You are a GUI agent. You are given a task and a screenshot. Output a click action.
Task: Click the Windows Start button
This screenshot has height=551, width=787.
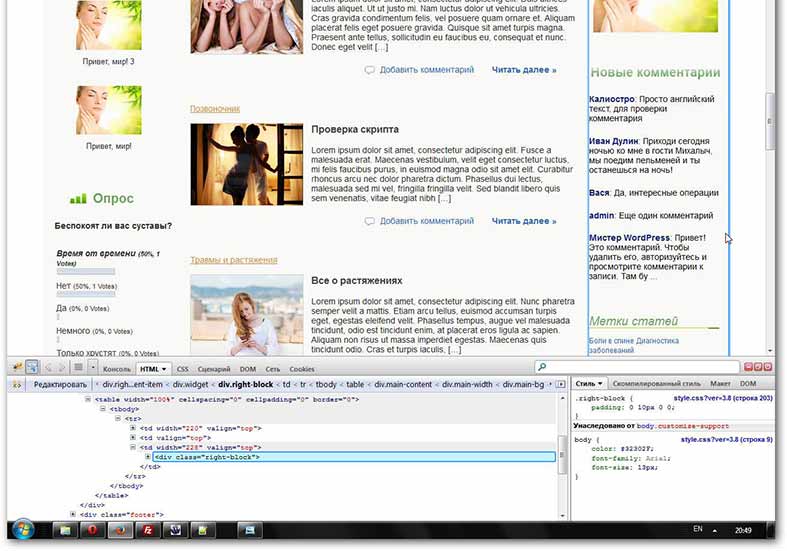coord(22,528)
